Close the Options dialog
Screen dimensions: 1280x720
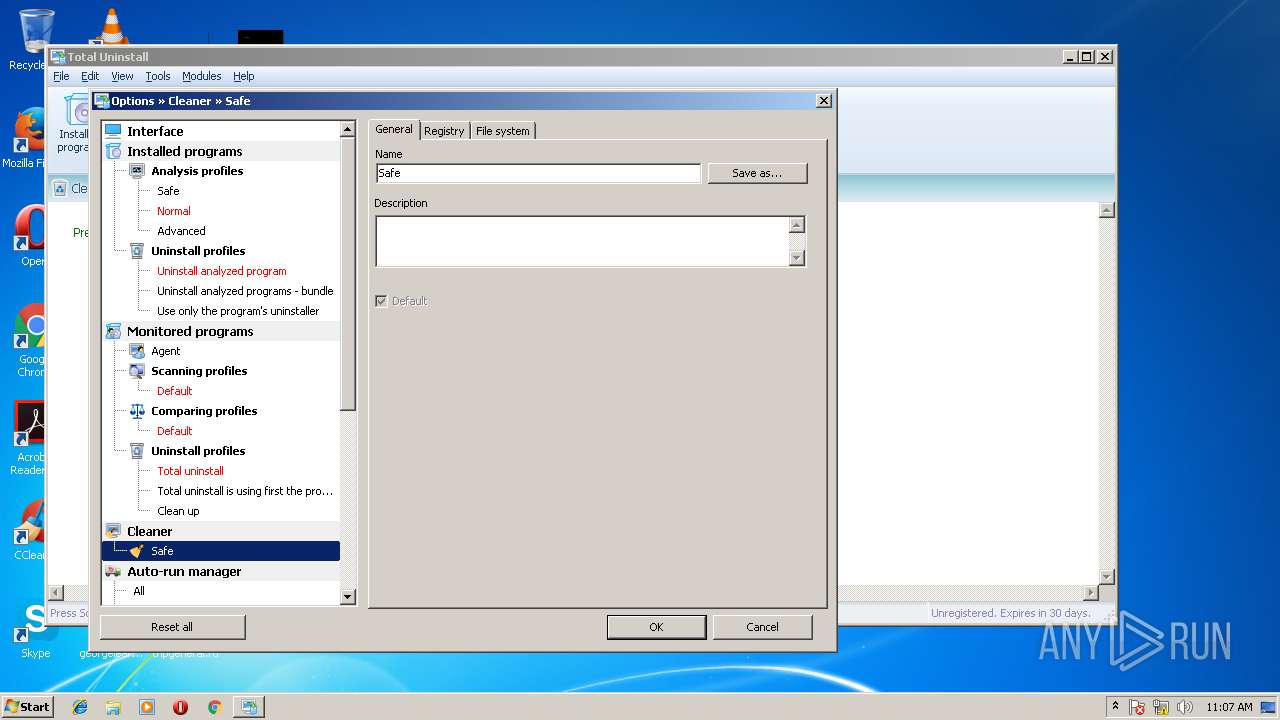[x=823, y=101]
